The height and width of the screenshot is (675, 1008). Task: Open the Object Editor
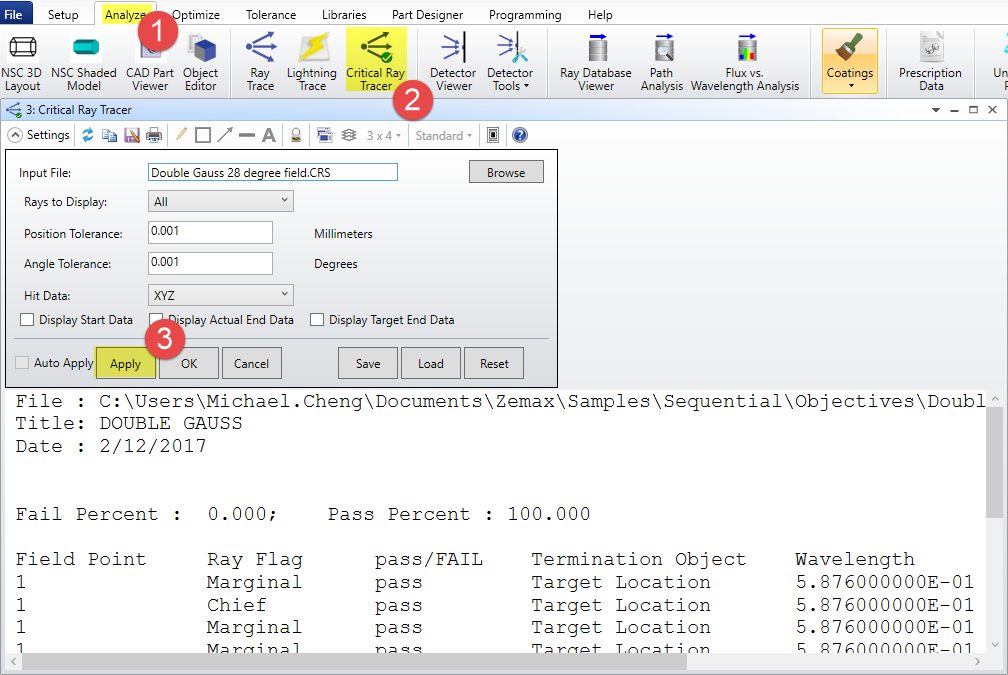[200, 63]
